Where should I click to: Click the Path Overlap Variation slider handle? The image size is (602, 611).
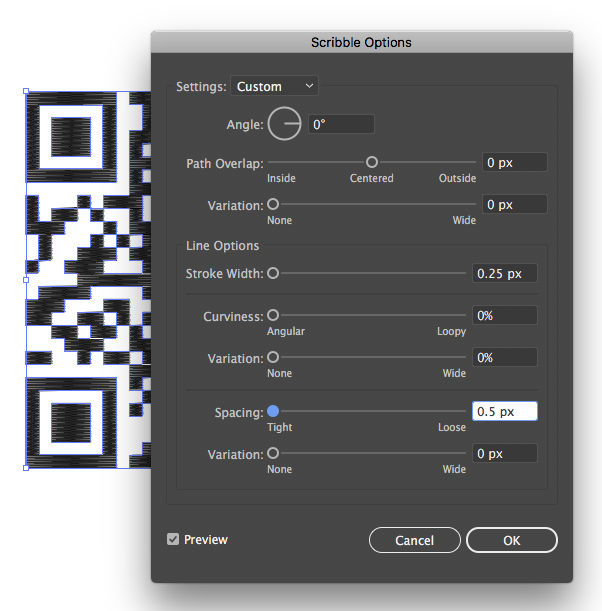pyautogui.click(x=273, y=204)
